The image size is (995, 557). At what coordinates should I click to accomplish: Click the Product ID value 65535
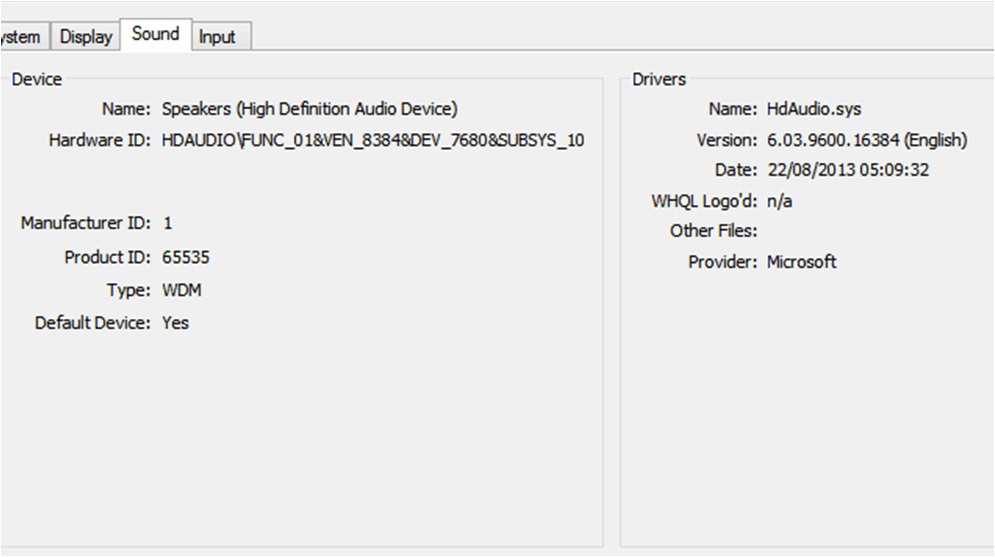[185, 258]
